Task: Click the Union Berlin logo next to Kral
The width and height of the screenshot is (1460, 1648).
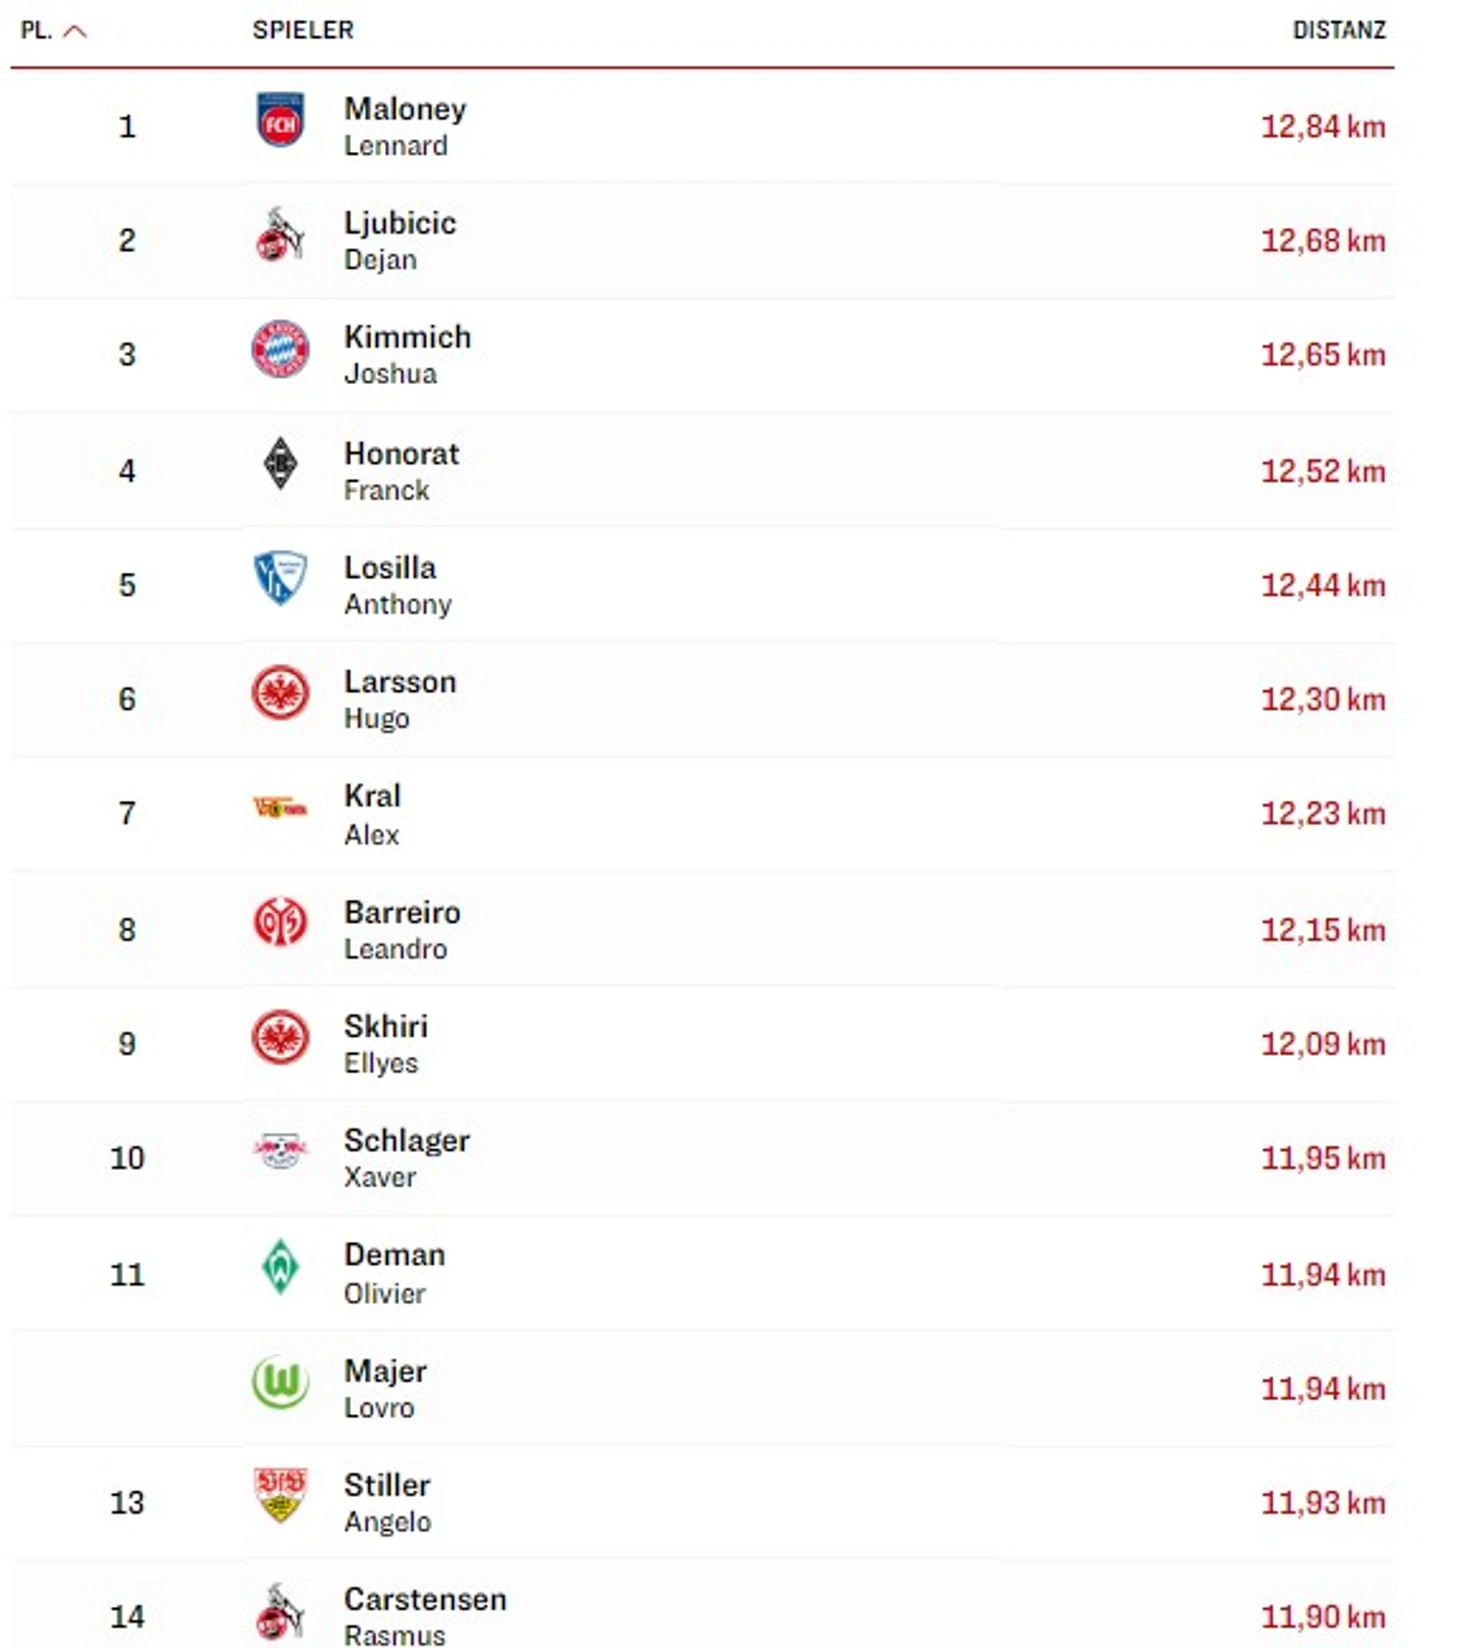Action: [x=280, y=806]
